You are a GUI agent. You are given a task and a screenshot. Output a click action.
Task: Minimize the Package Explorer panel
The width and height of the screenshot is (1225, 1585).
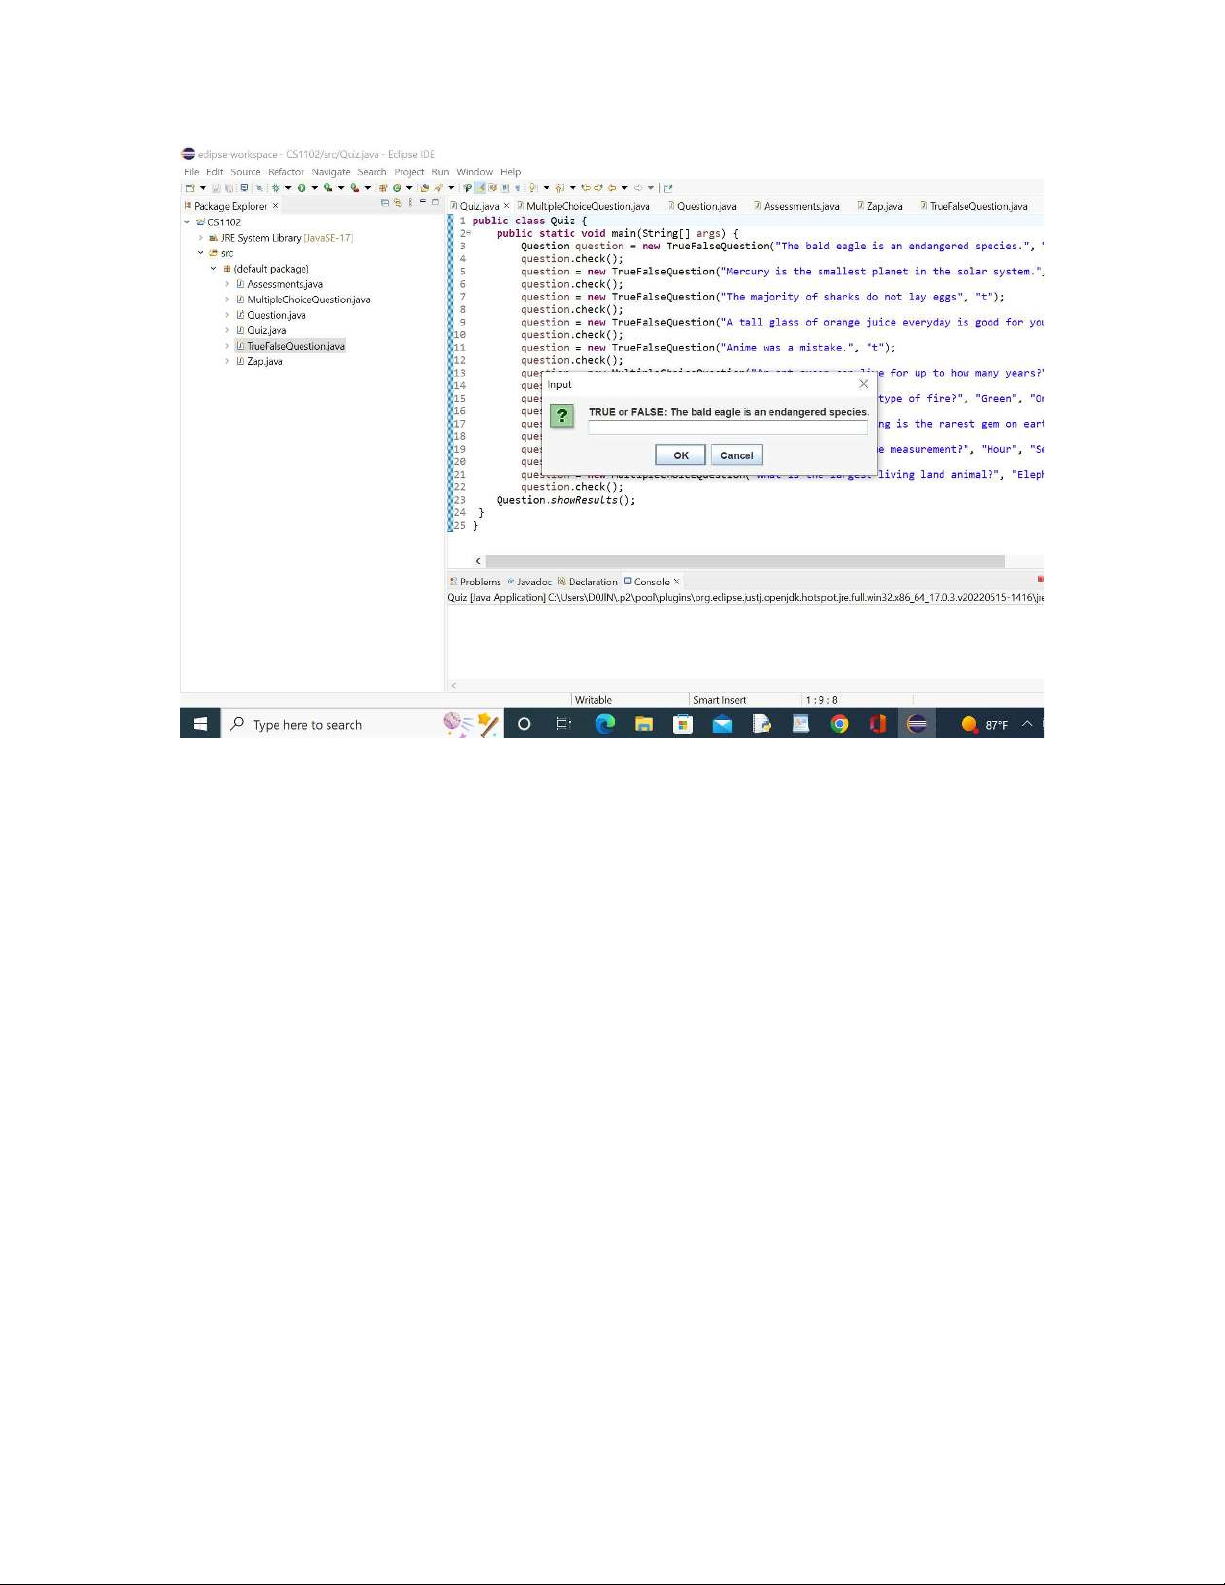pos(423,202)
